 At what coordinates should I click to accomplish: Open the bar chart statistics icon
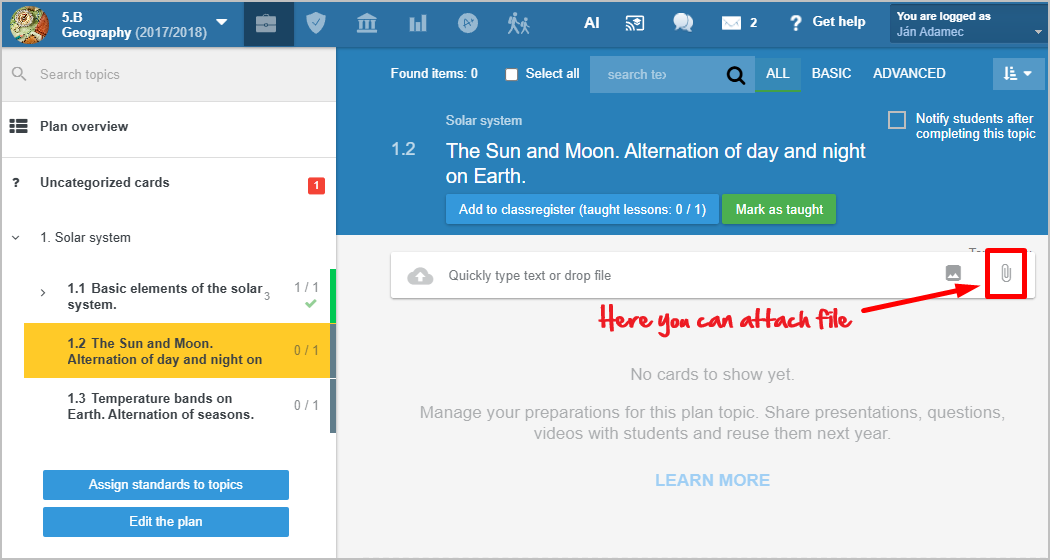(417, 23)
